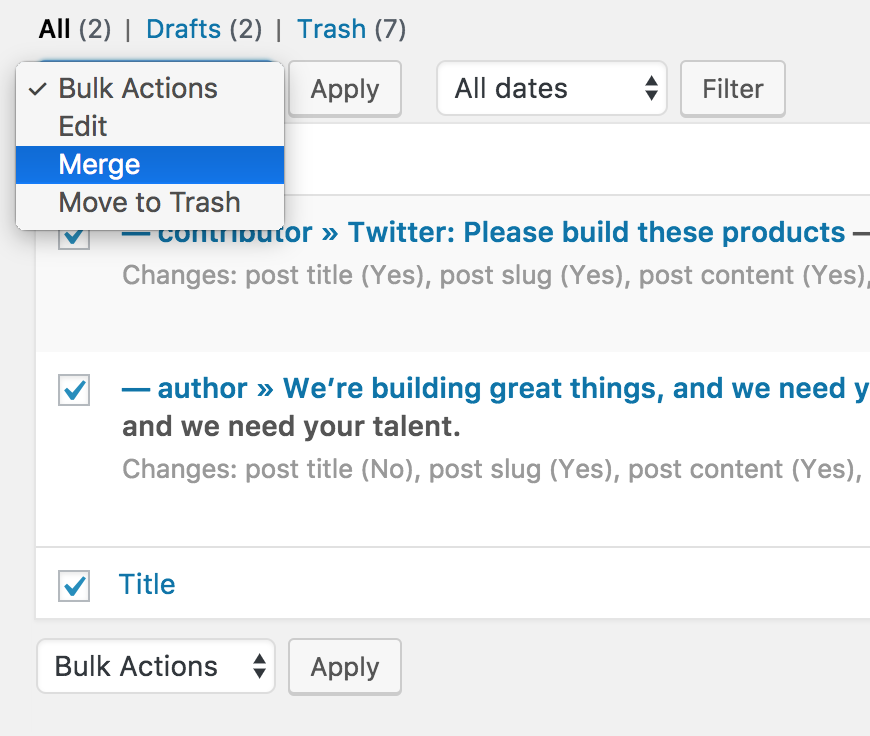
Task: Open the Drafts filter link
Action: 184,29
